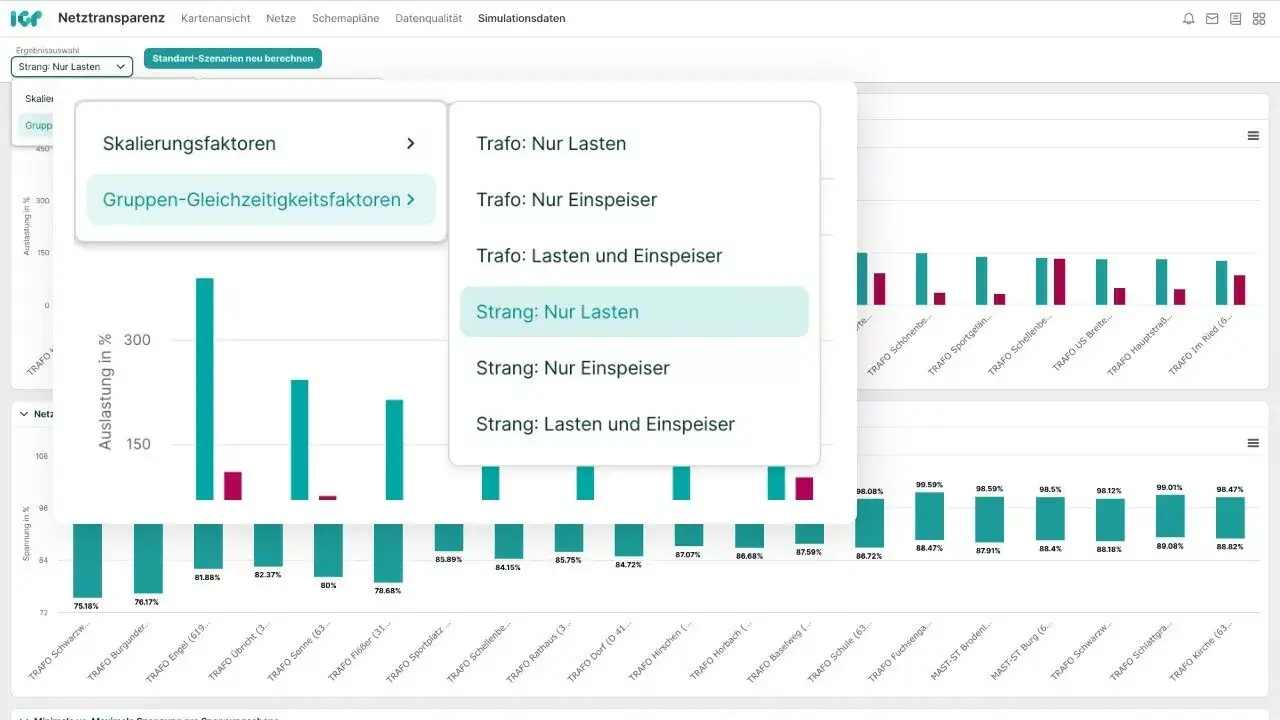1280x720 pixels.
Task: Expand Gruppen-Gleichzeitigkeitsfaktoren submenu in magnified menu
Action: pyautogui.click(x=261, y=199)
